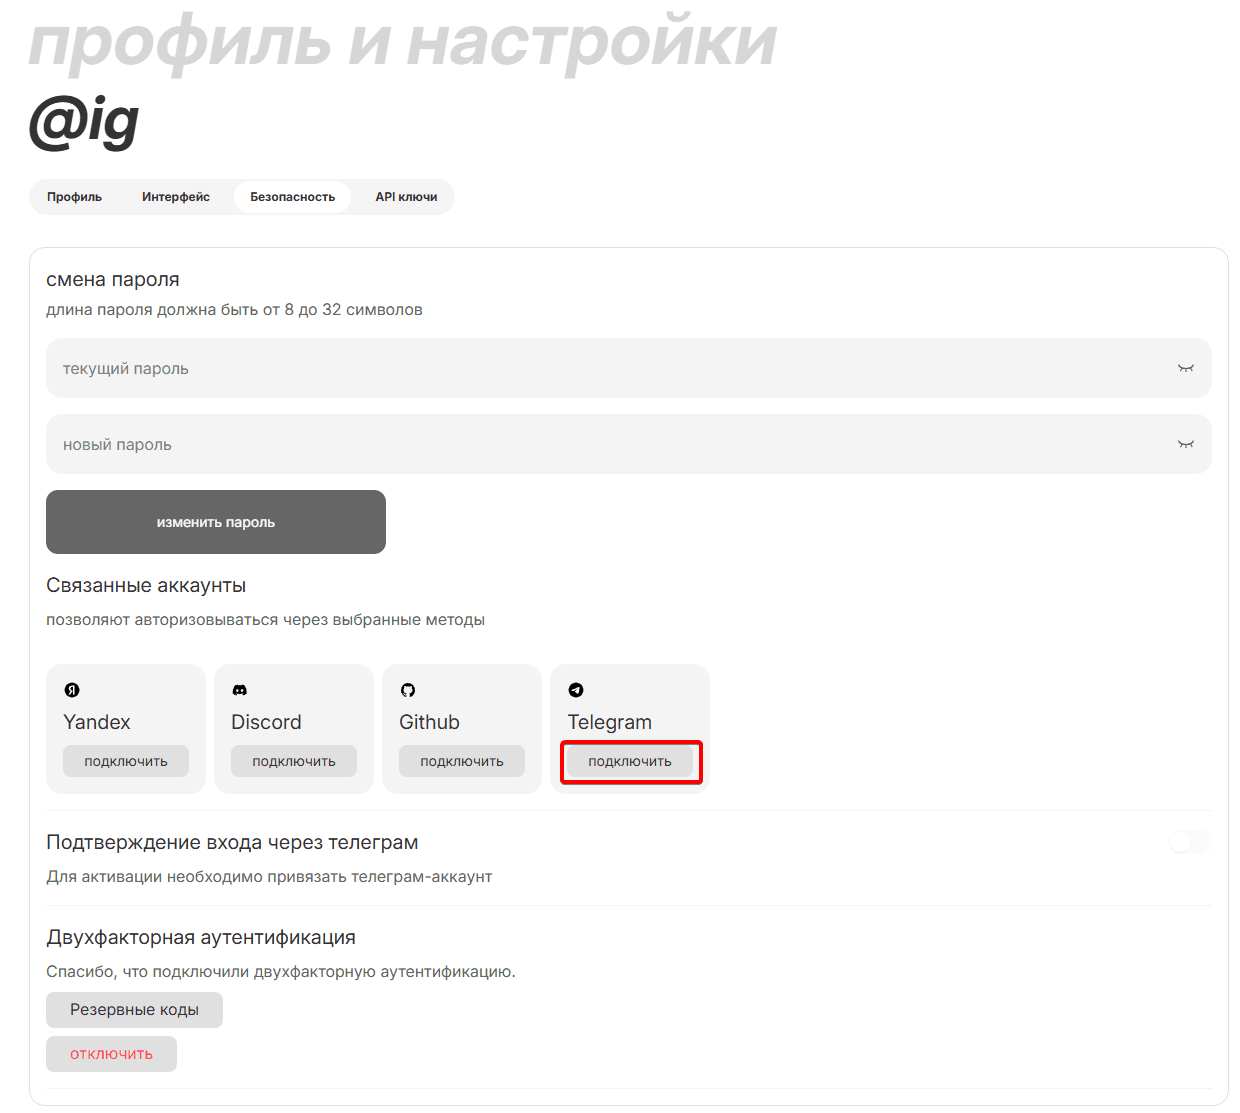Reveal the new password via eye icon
Screen dimensions: 1240x1113
[1185, 444]
